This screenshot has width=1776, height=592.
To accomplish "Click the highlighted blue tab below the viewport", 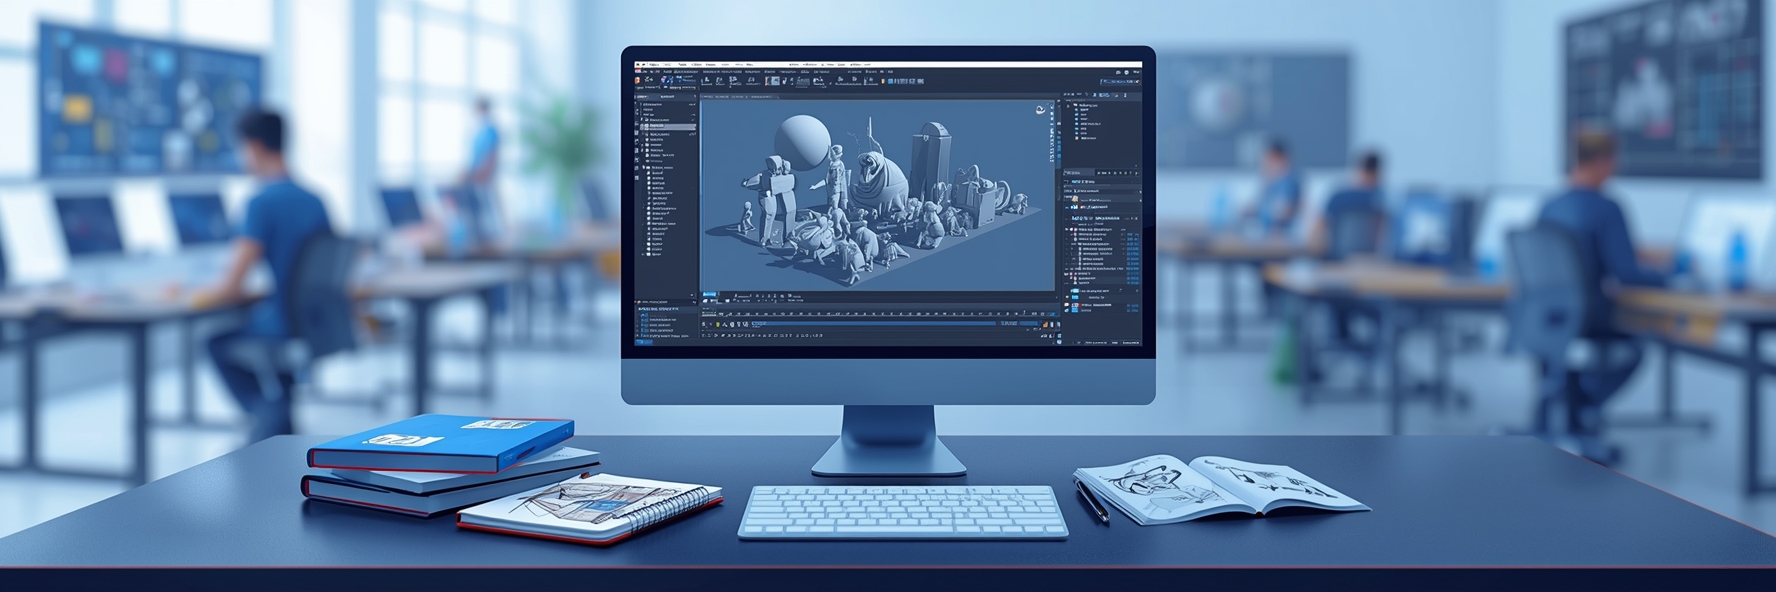I will point(709,294).
